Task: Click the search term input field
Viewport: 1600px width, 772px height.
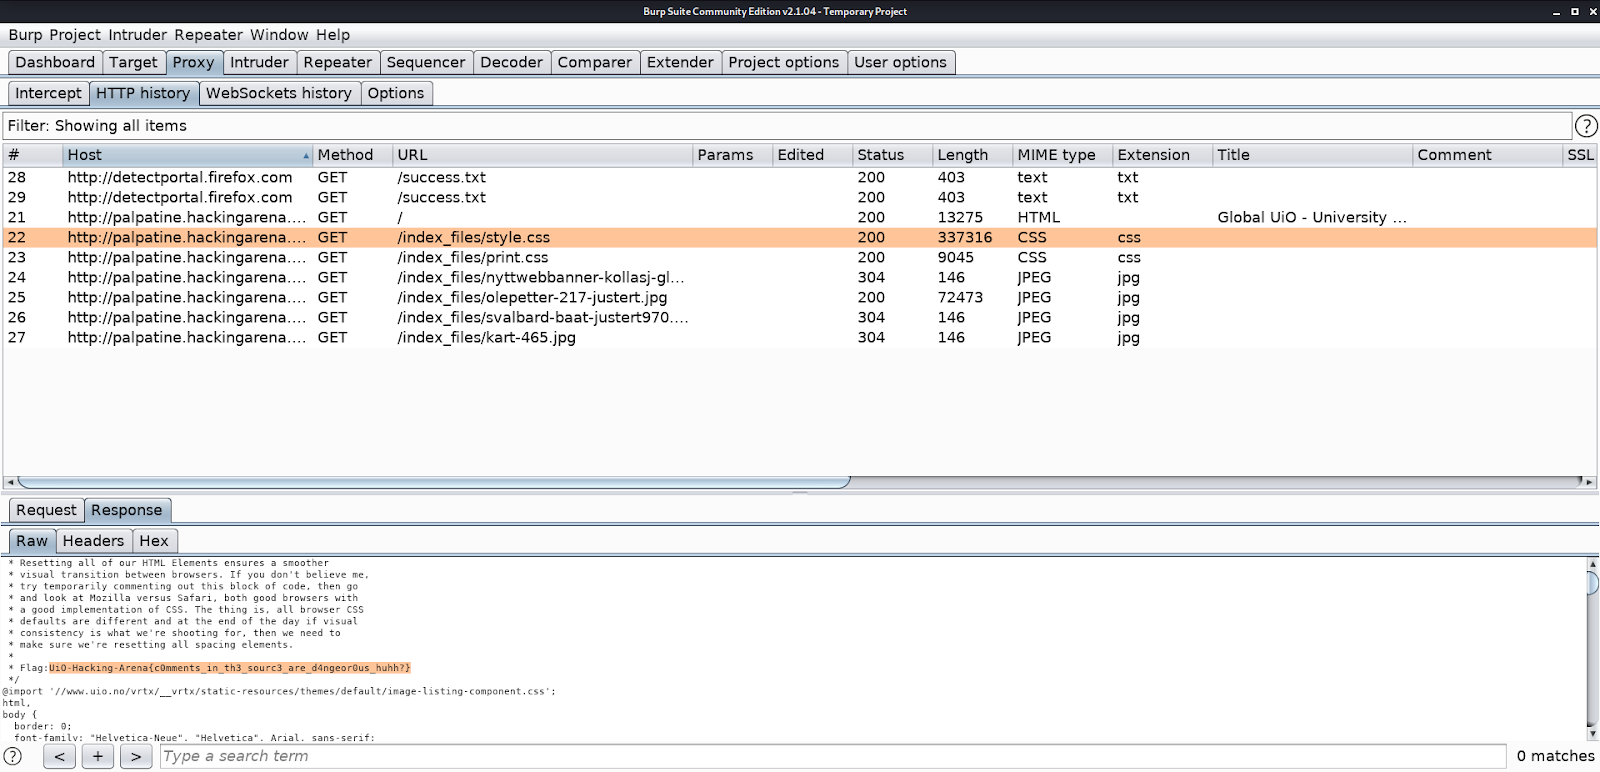Action: tap(832, 756)
